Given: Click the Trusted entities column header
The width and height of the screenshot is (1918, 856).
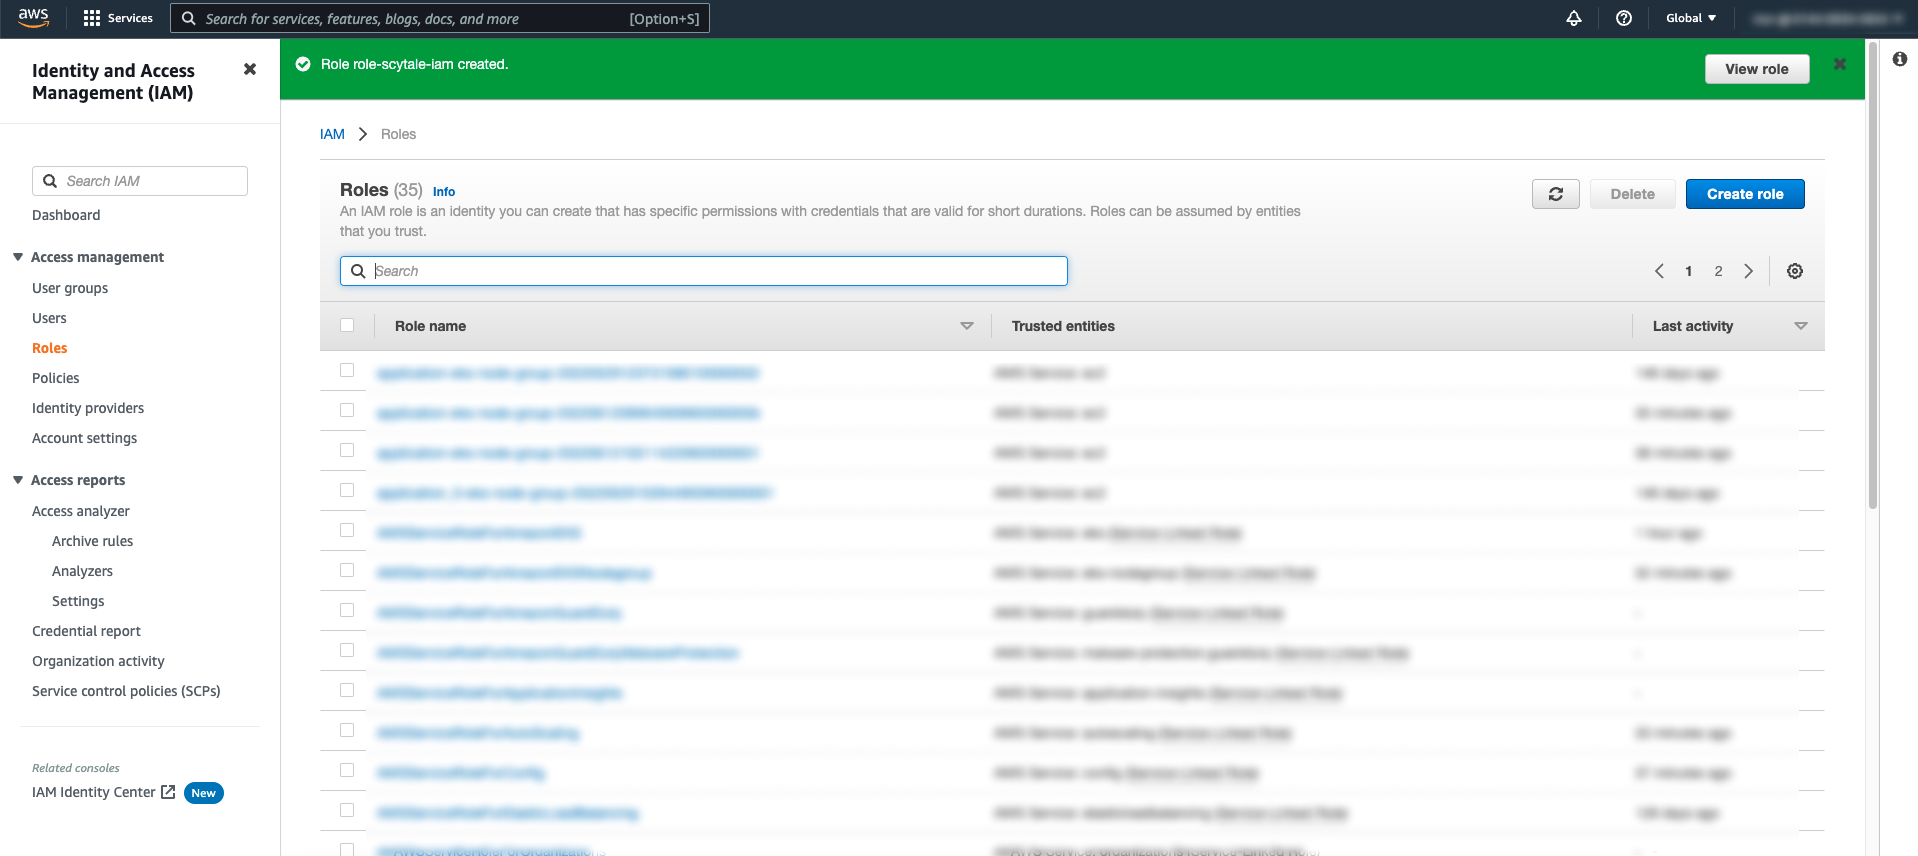Looking at the screenshot, I should click(1063, 326).
